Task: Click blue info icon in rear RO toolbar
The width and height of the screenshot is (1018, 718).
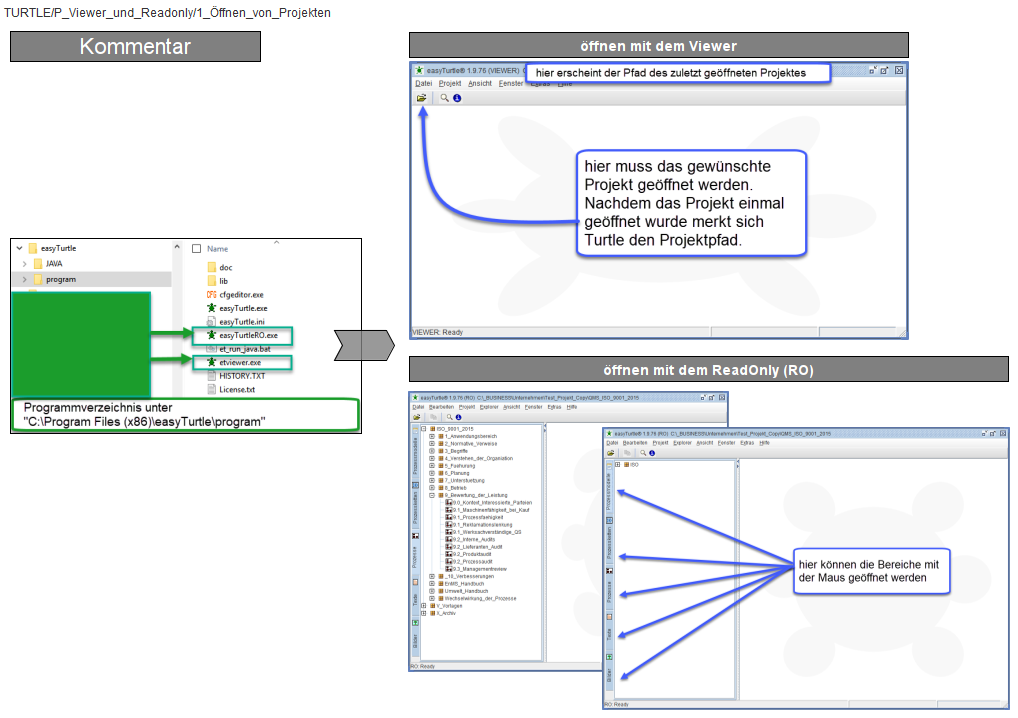Action: tap(458, 417)
